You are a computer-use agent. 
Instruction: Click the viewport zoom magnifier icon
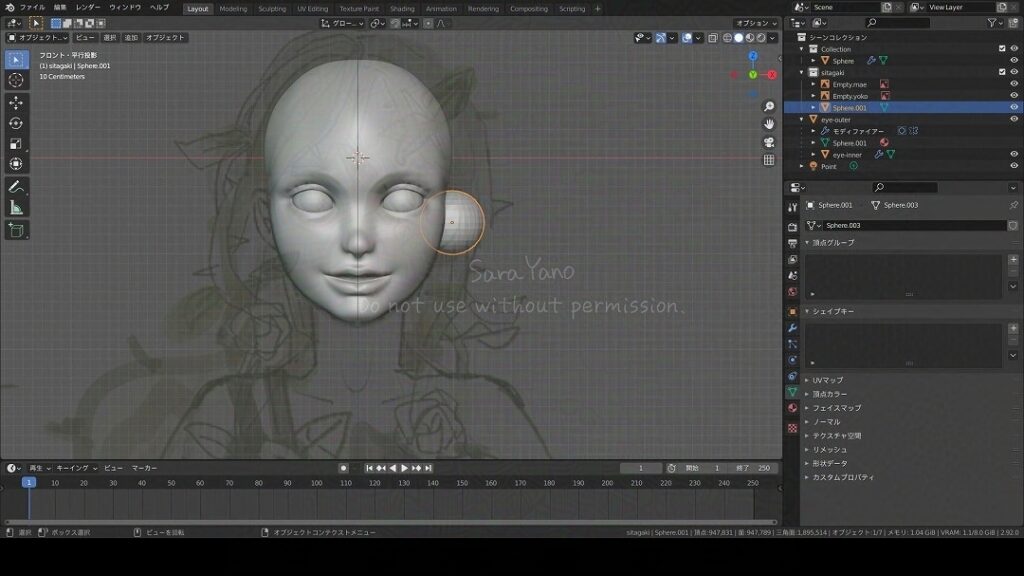pyautogui.click(x=769, y=106)
